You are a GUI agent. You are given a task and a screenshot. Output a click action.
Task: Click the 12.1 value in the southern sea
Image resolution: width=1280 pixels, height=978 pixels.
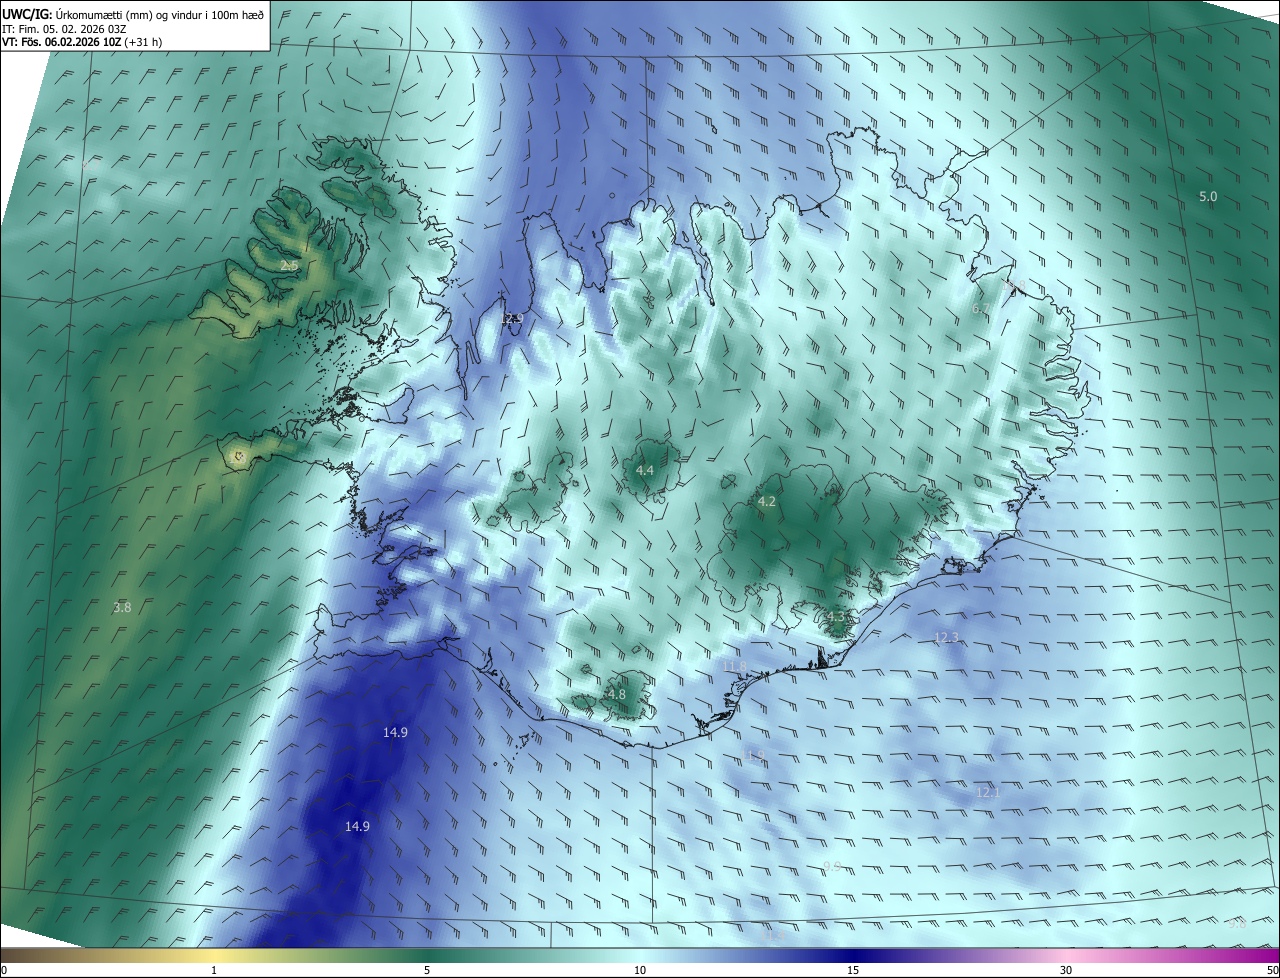point(988,792)
